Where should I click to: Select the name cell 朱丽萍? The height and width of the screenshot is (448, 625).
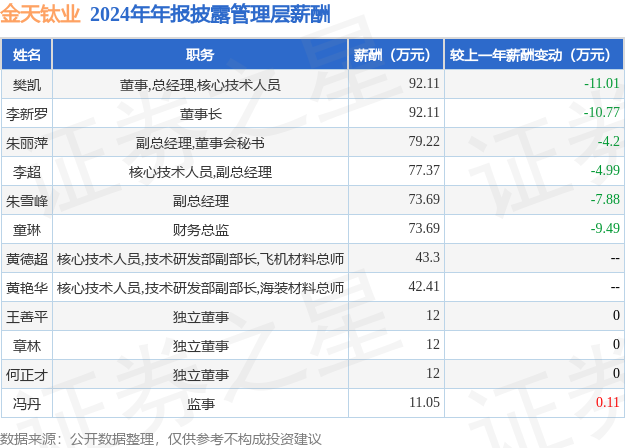click(x=27, y=143)
